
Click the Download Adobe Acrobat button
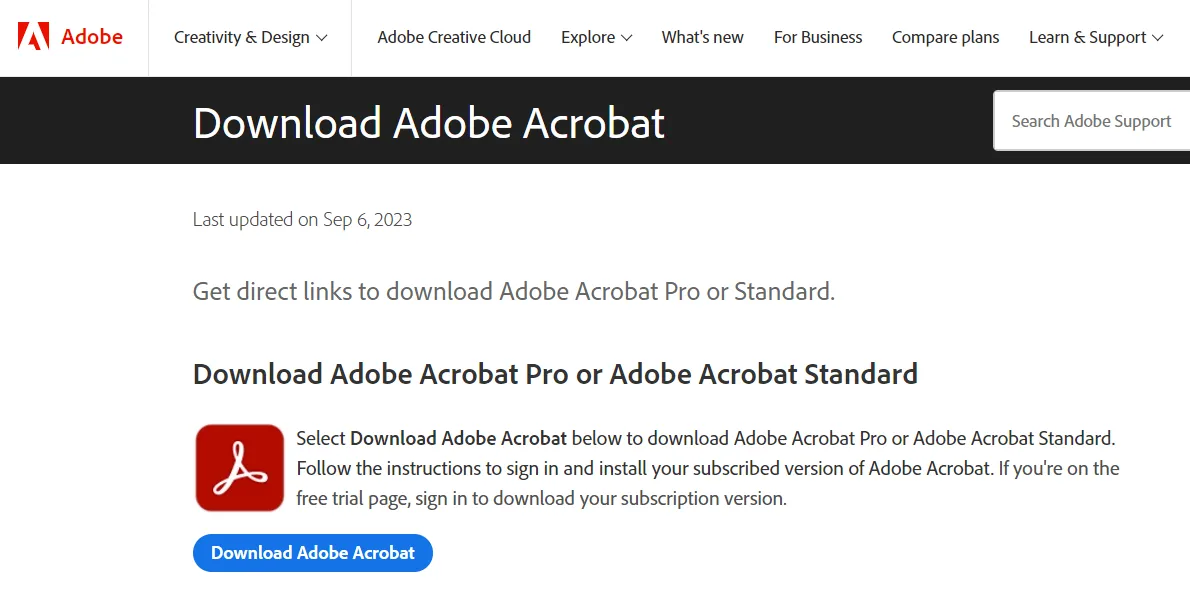(x=312, y=553)
